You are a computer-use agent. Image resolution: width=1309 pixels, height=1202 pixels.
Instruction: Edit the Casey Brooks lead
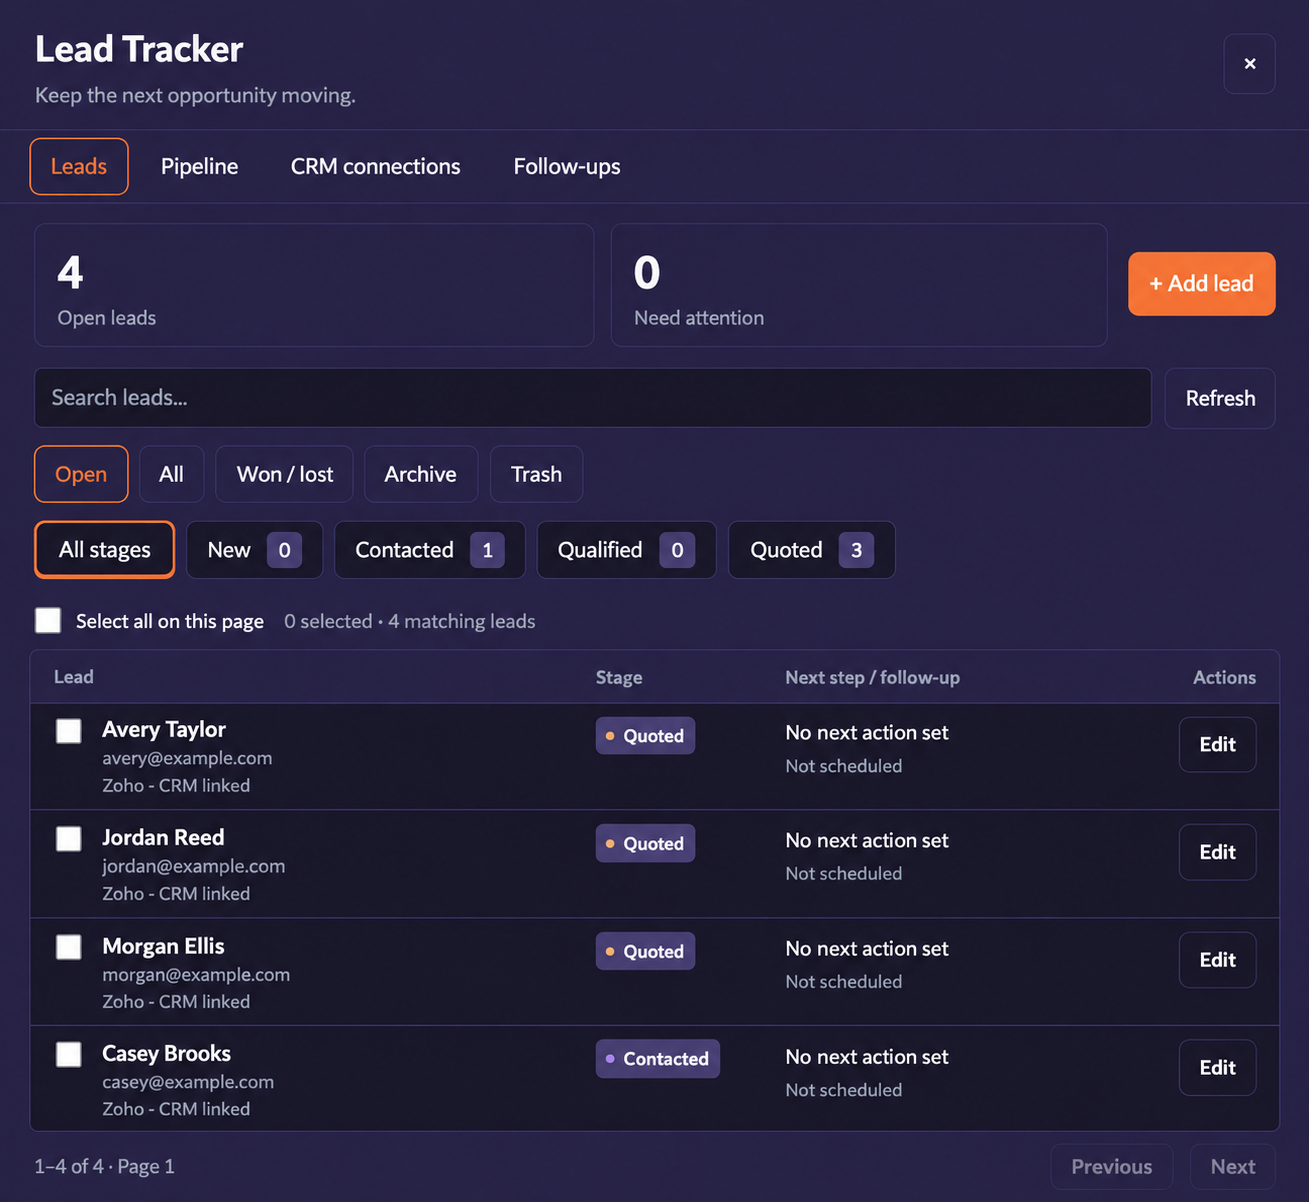click(1217, 1068)
